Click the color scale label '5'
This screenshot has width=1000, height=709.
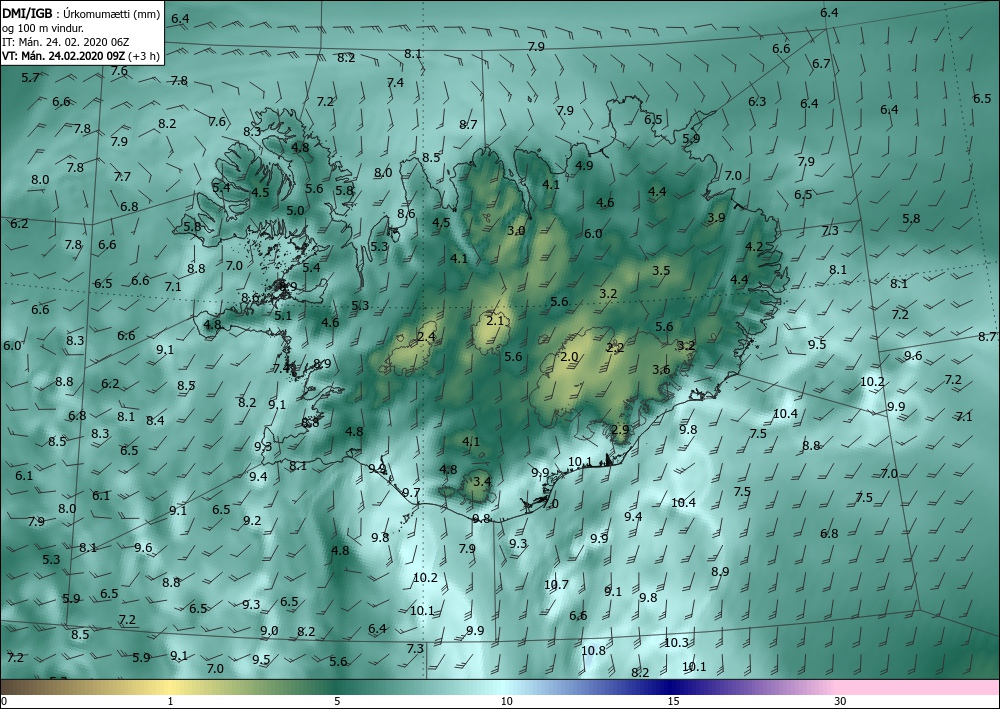point(337,701)
